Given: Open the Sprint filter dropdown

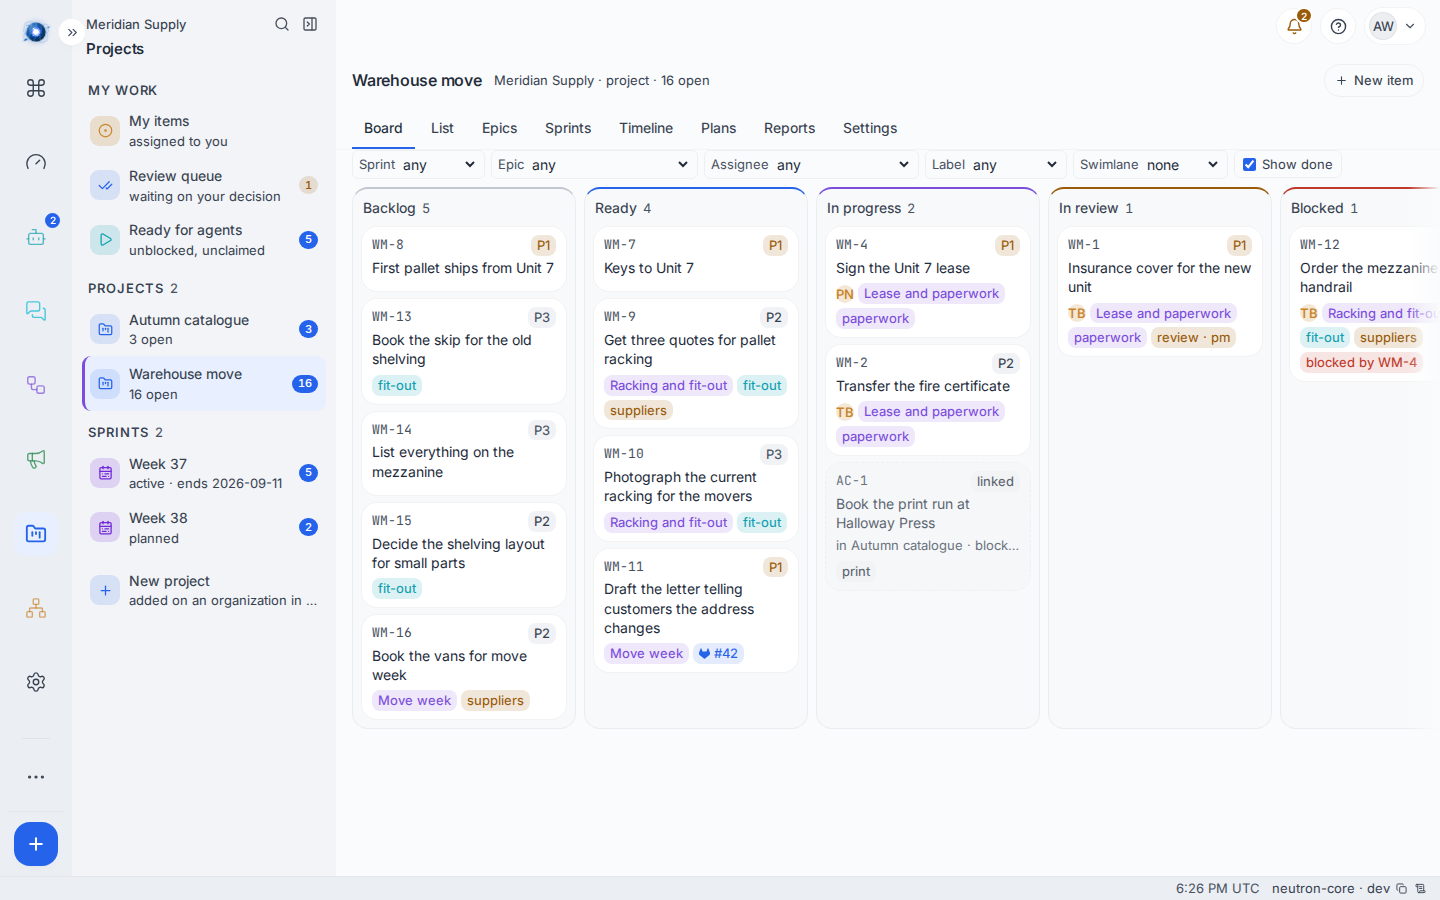Looking at the screenshot, I should coord(418,165).
